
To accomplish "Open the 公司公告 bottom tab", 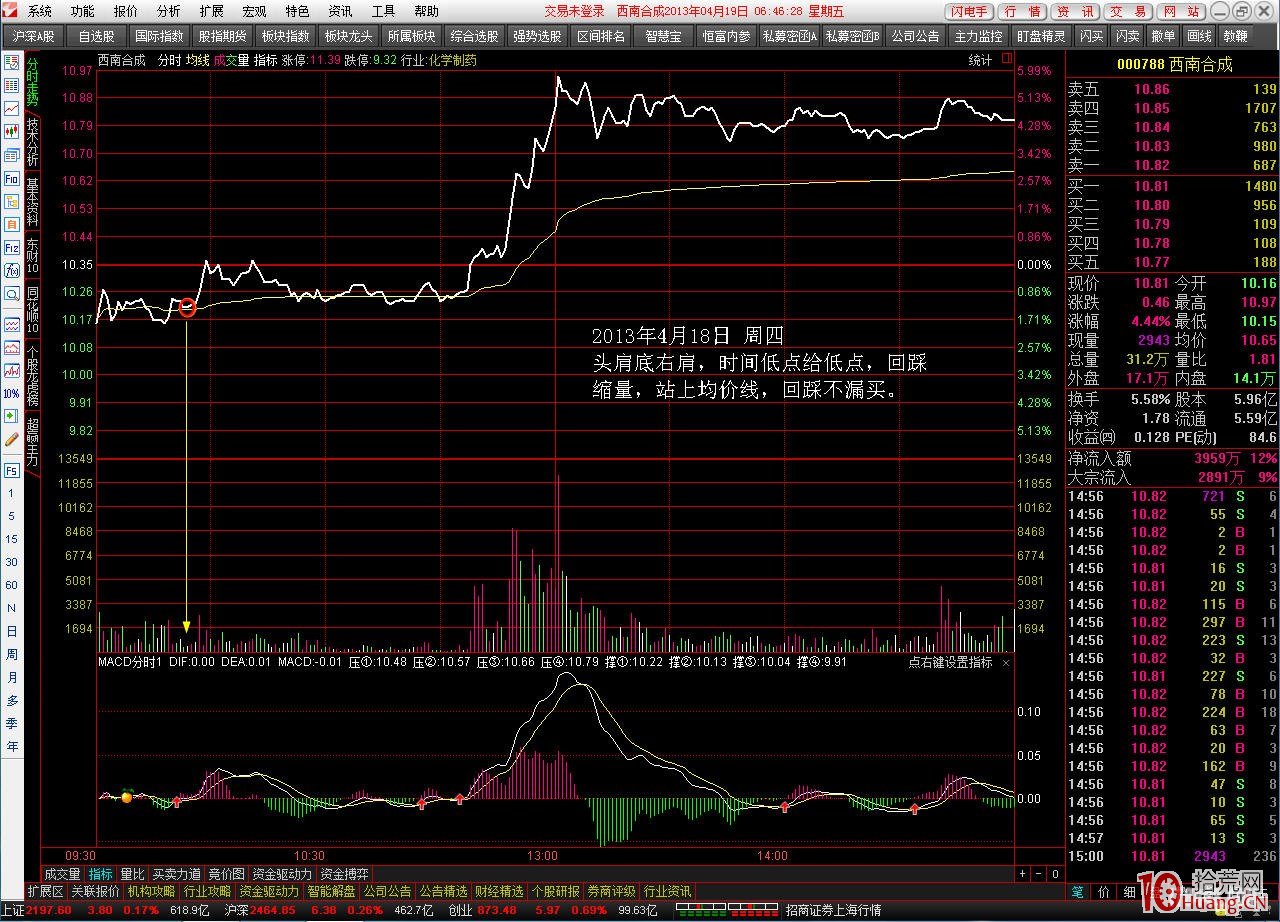I will 387,891.
